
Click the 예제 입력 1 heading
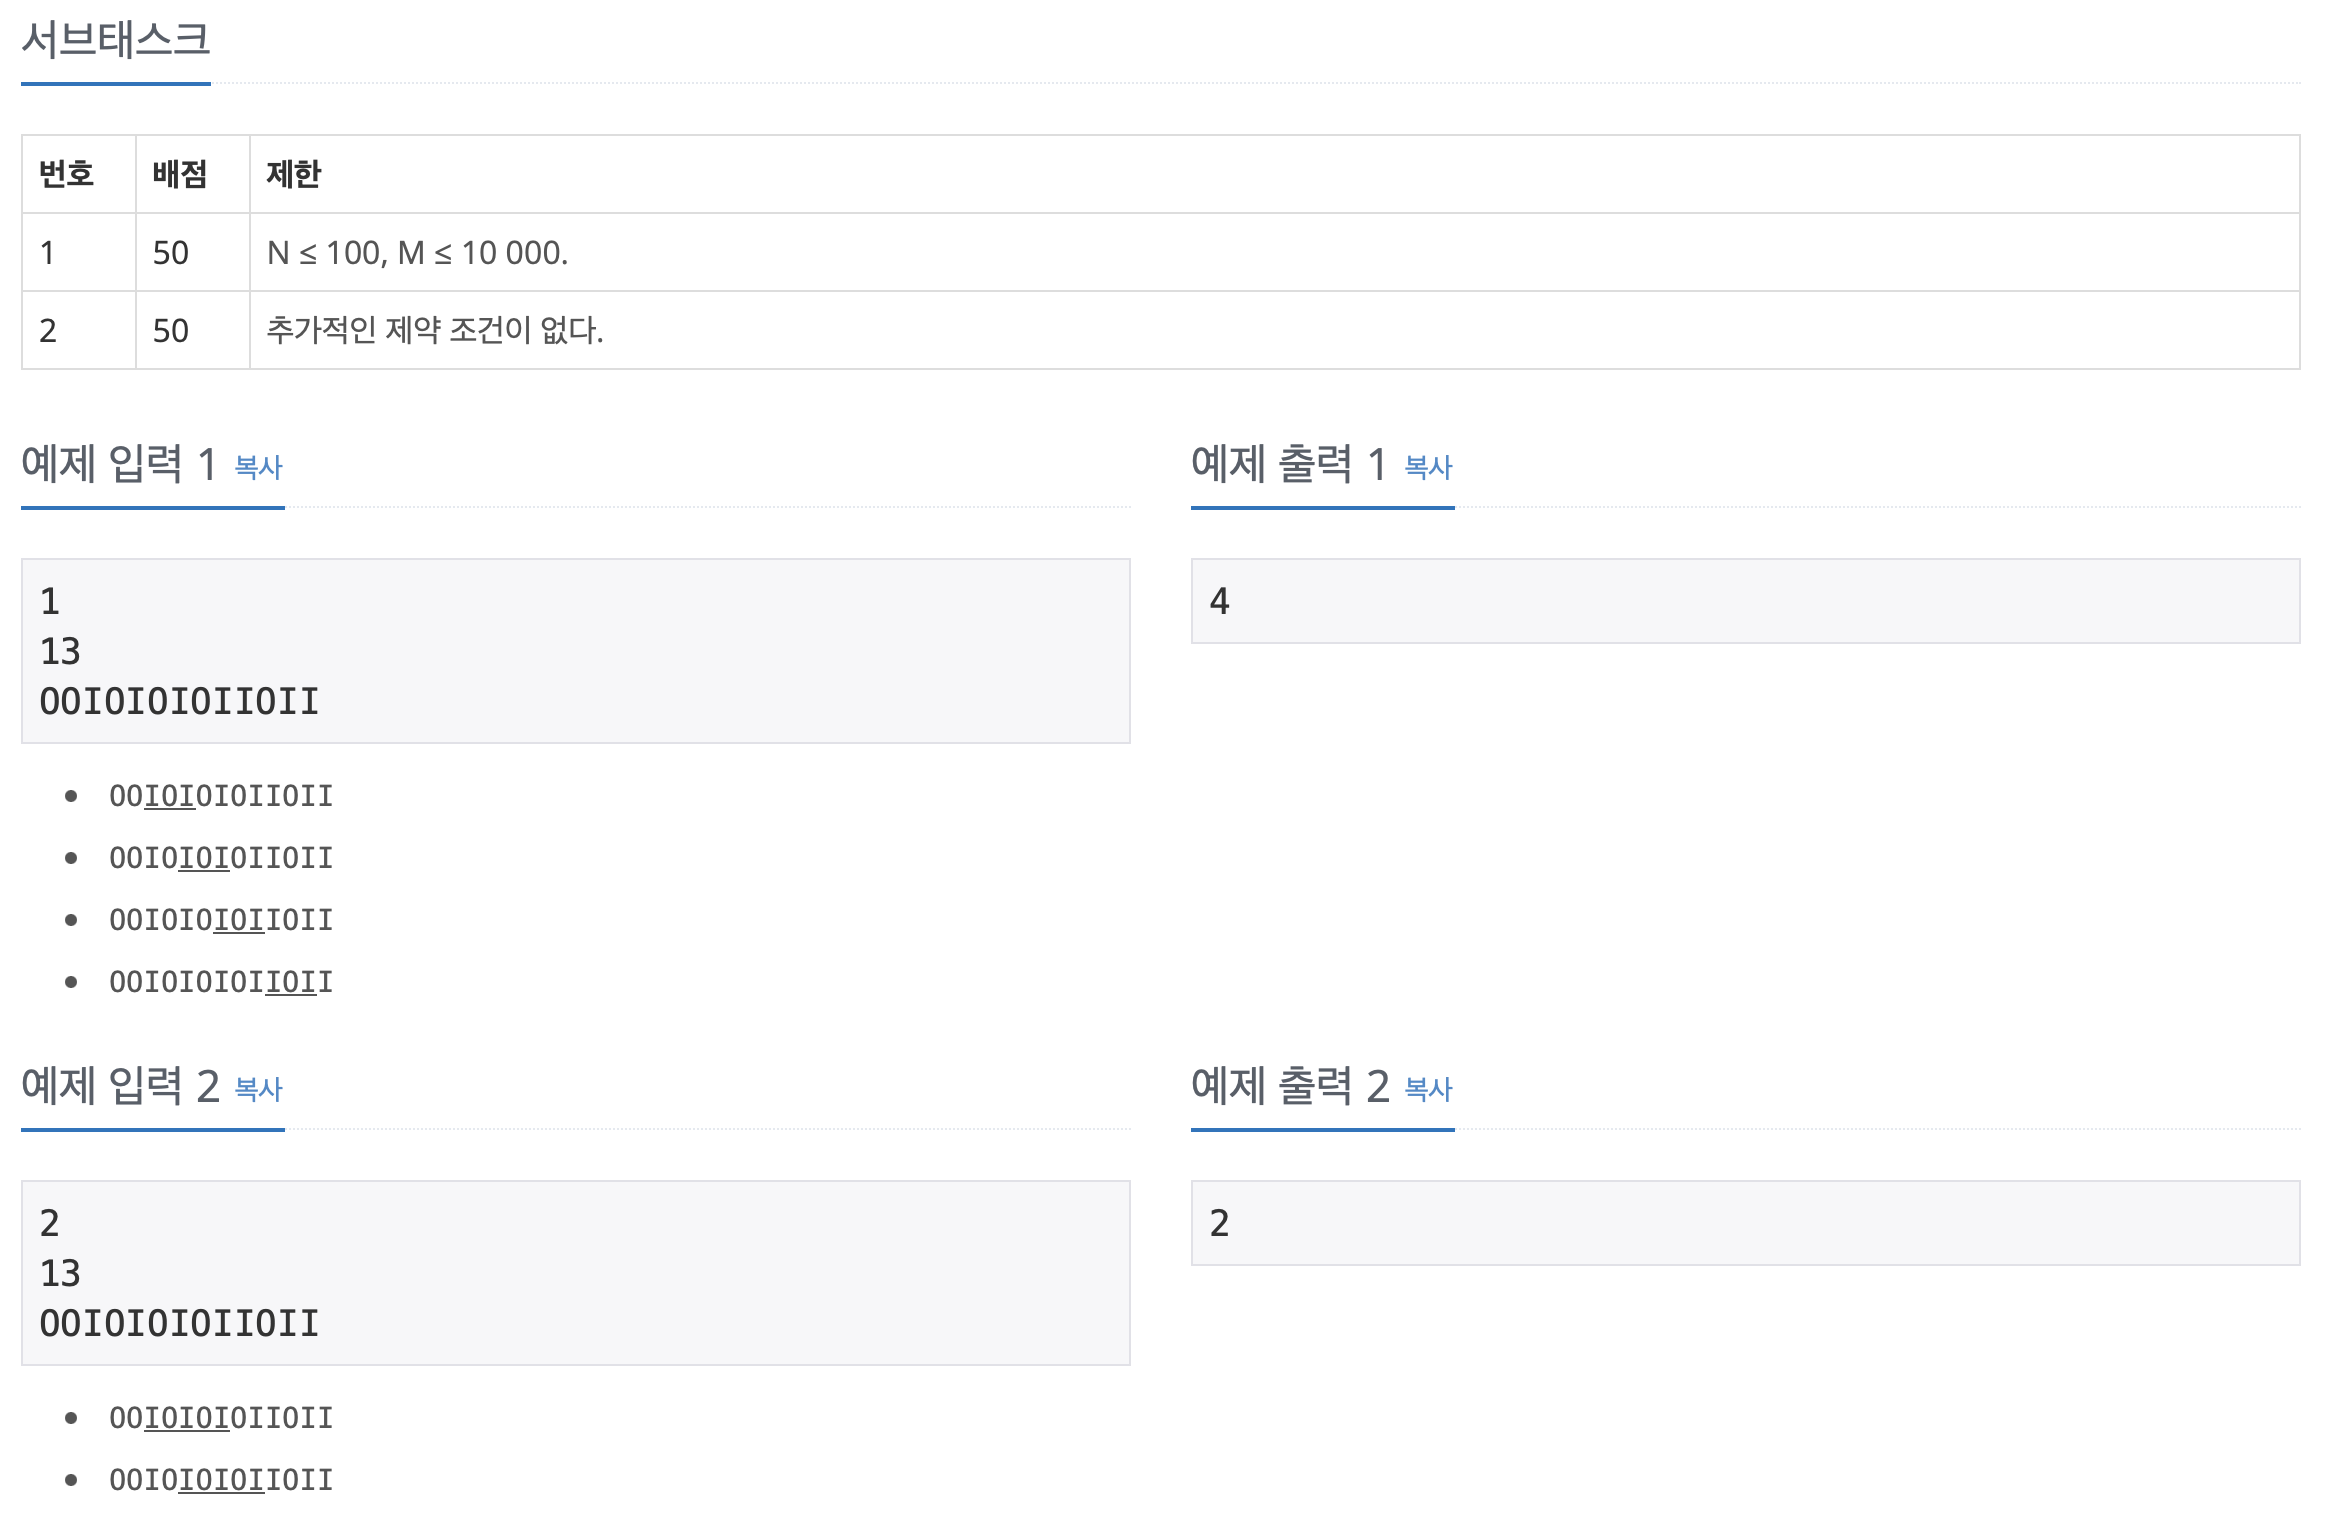[117, 462]
